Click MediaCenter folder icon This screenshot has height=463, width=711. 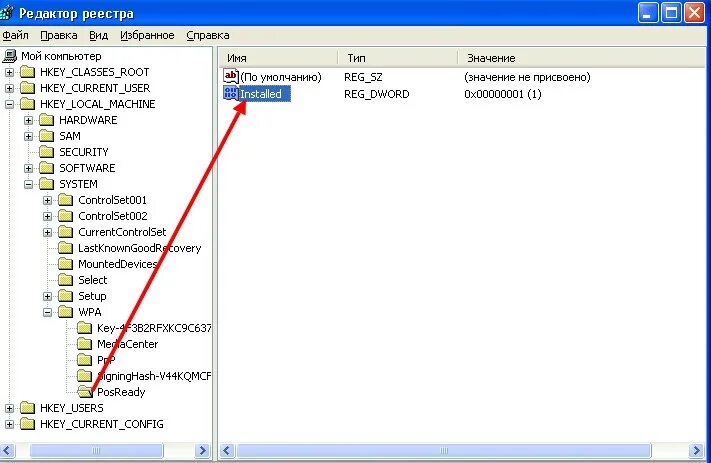[85, 344]
